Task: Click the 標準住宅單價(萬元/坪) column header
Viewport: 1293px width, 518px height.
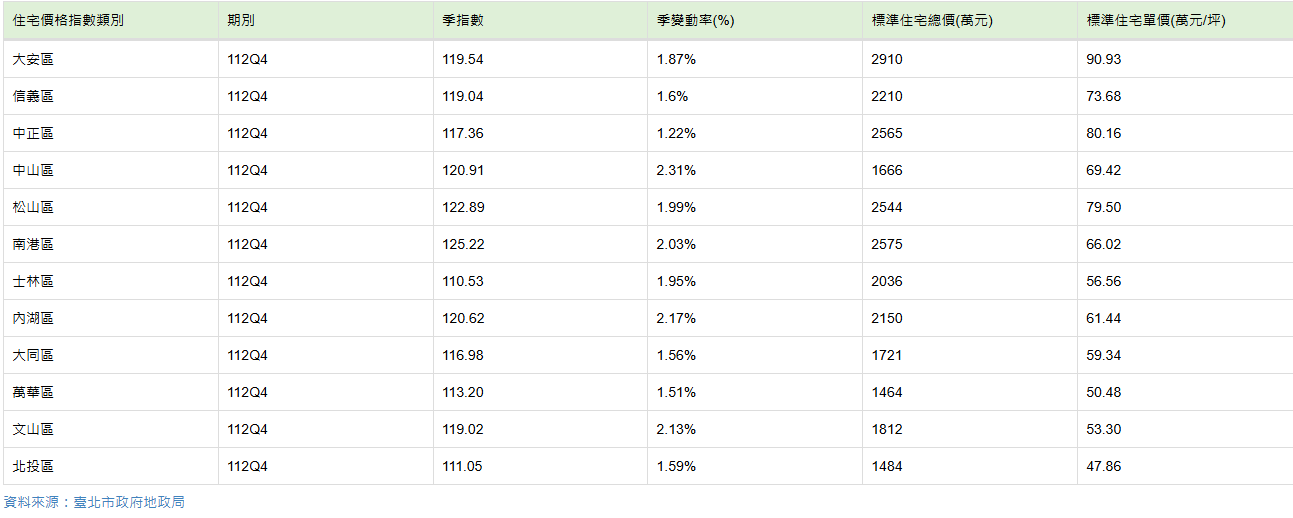Action: pos(1156,21)
